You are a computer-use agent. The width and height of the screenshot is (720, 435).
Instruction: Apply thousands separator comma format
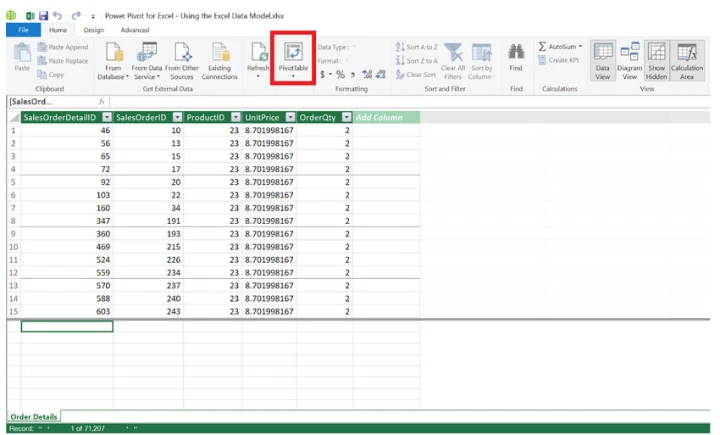coord(353,74)
